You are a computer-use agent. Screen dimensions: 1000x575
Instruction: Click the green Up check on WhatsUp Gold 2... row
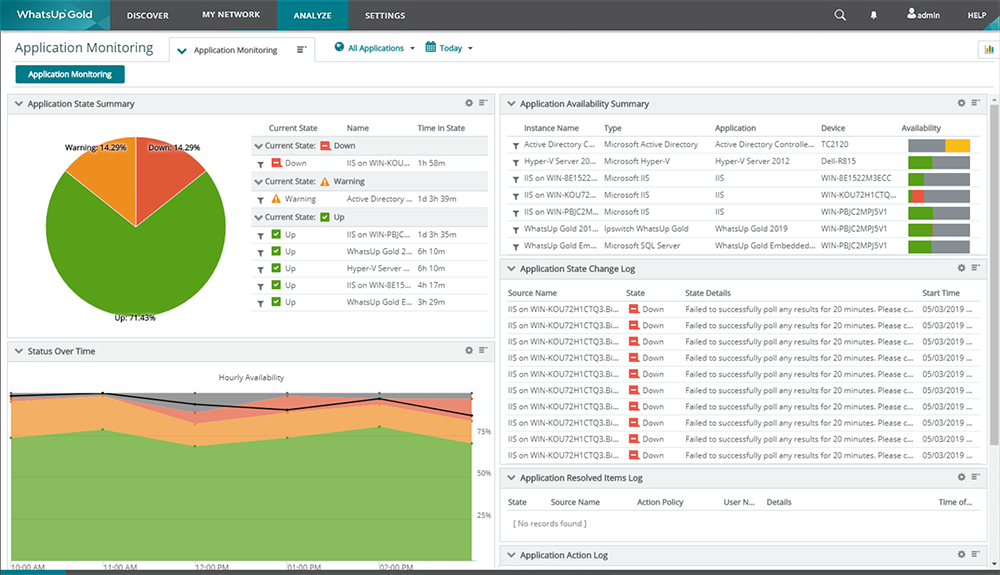pyautogui.click(x=276, y=251)
